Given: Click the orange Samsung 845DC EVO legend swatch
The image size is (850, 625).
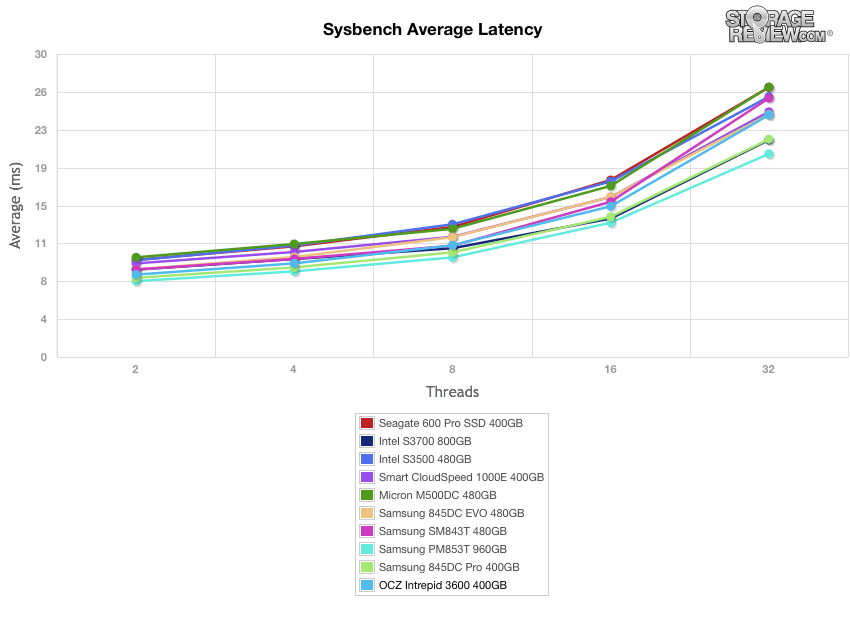Looking at the screenshot, I should point(367,513).
